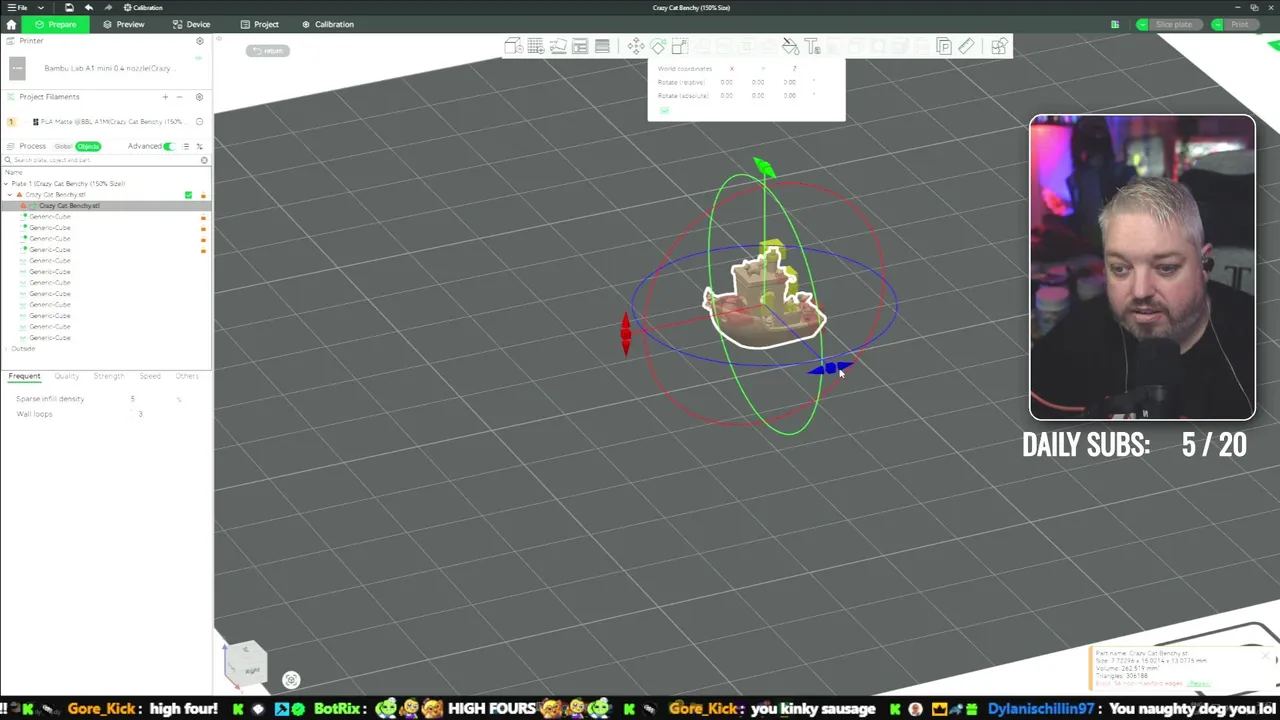Edit the PLA Matte filament preset icon
The height and width of the screenshot is (720, 1280).
[199, 122]
